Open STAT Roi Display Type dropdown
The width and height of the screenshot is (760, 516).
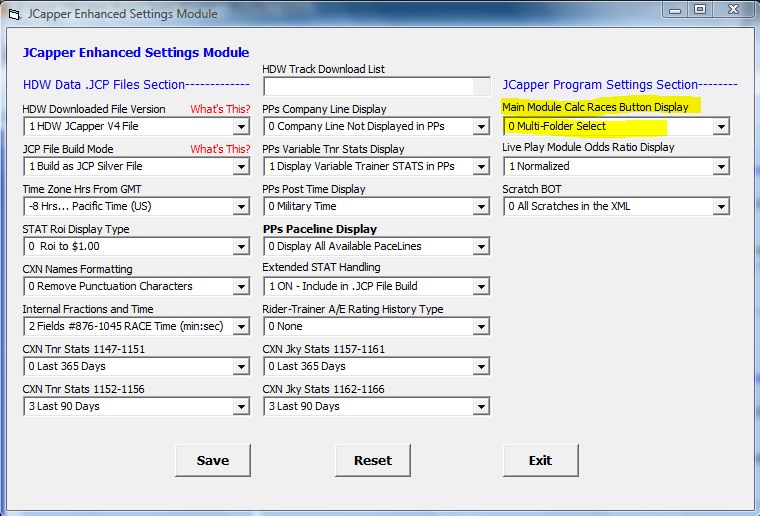(x=241, y=247)
